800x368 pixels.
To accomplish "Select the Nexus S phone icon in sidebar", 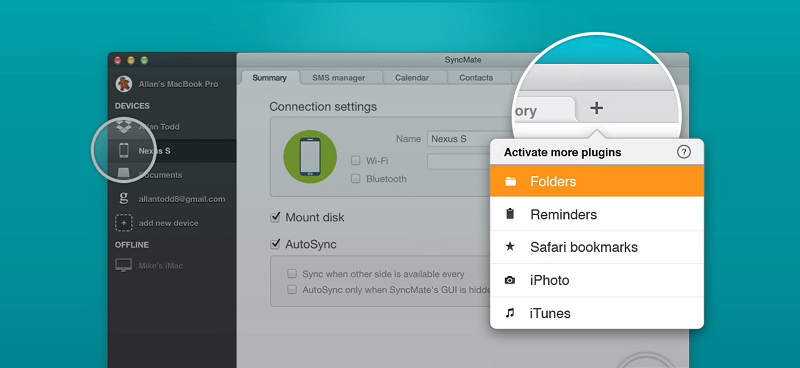I will (x=123, y=151).
